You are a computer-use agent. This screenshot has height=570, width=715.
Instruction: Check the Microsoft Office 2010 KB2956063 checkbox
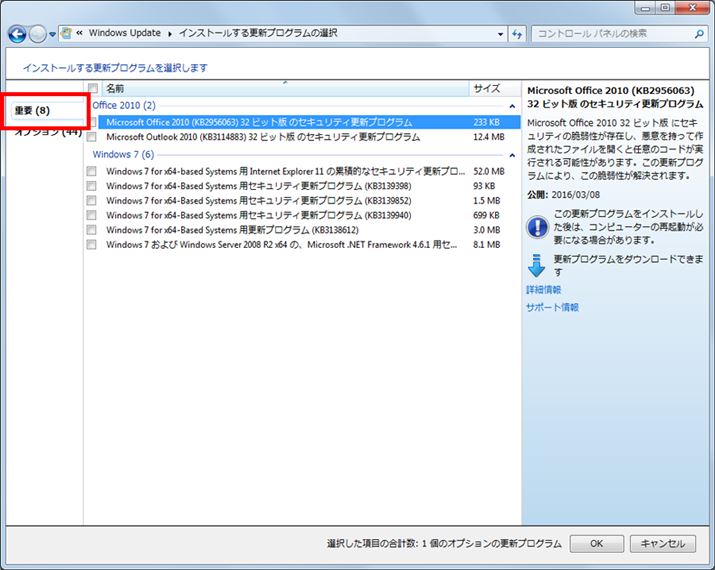tap(93, 122)
